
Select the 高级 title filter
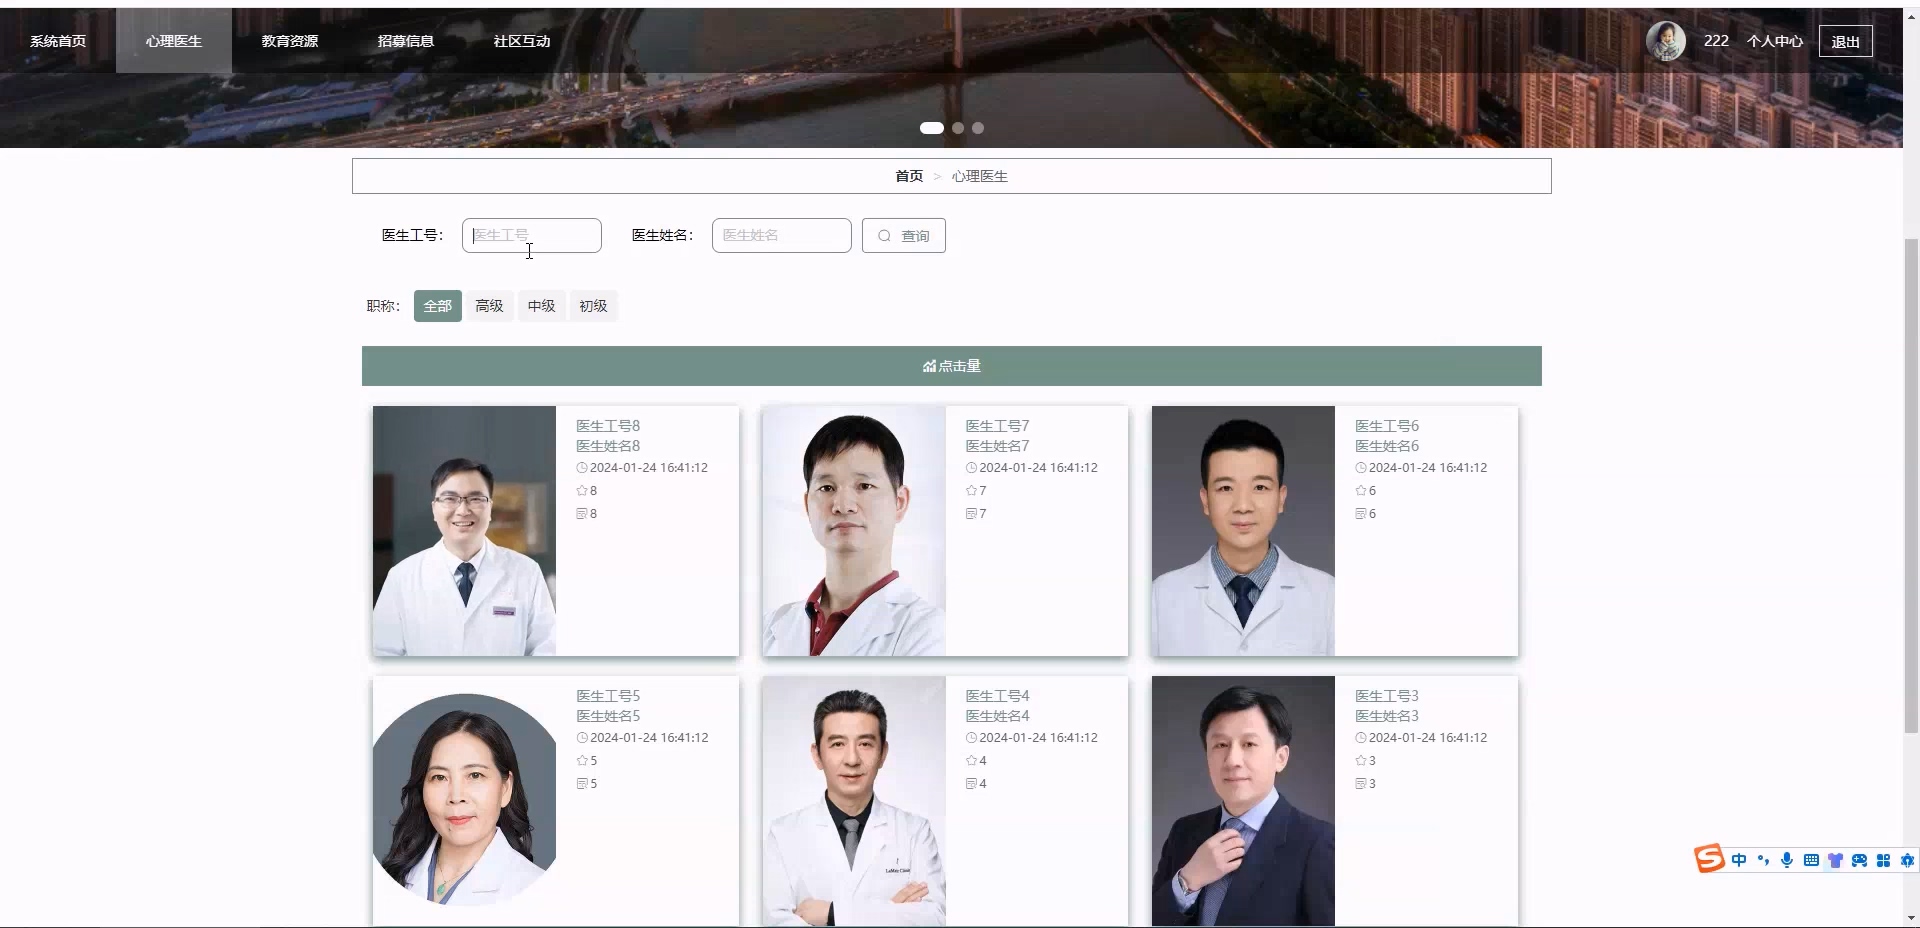[x=489, y=306]
